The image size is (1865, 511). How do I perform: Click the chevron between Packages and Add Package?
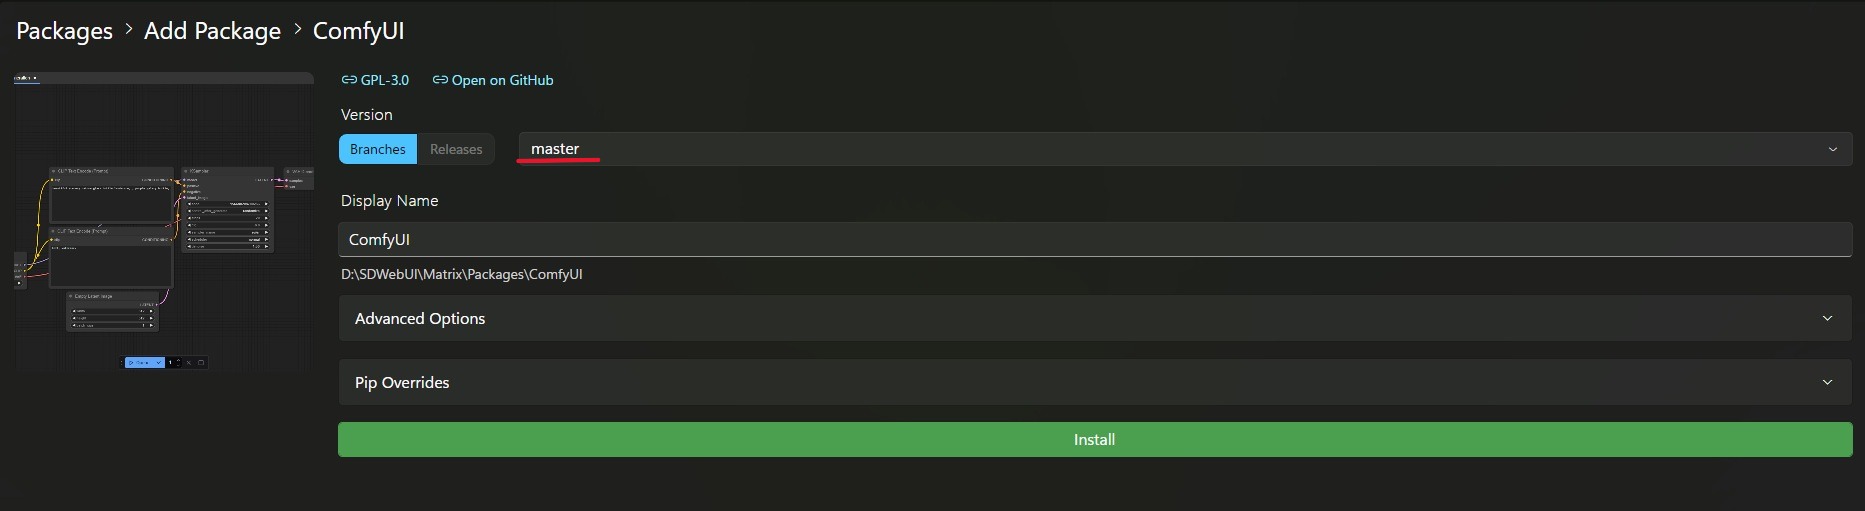pos(129,30)
